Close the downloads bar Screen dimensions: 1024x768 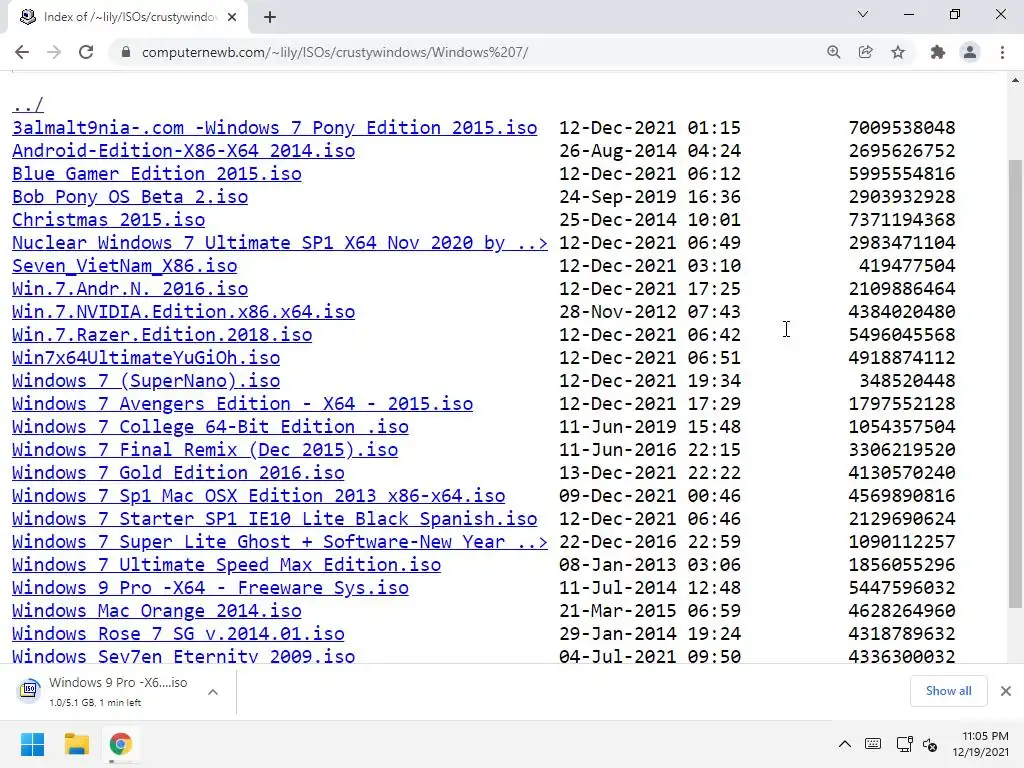point(1006,691)
